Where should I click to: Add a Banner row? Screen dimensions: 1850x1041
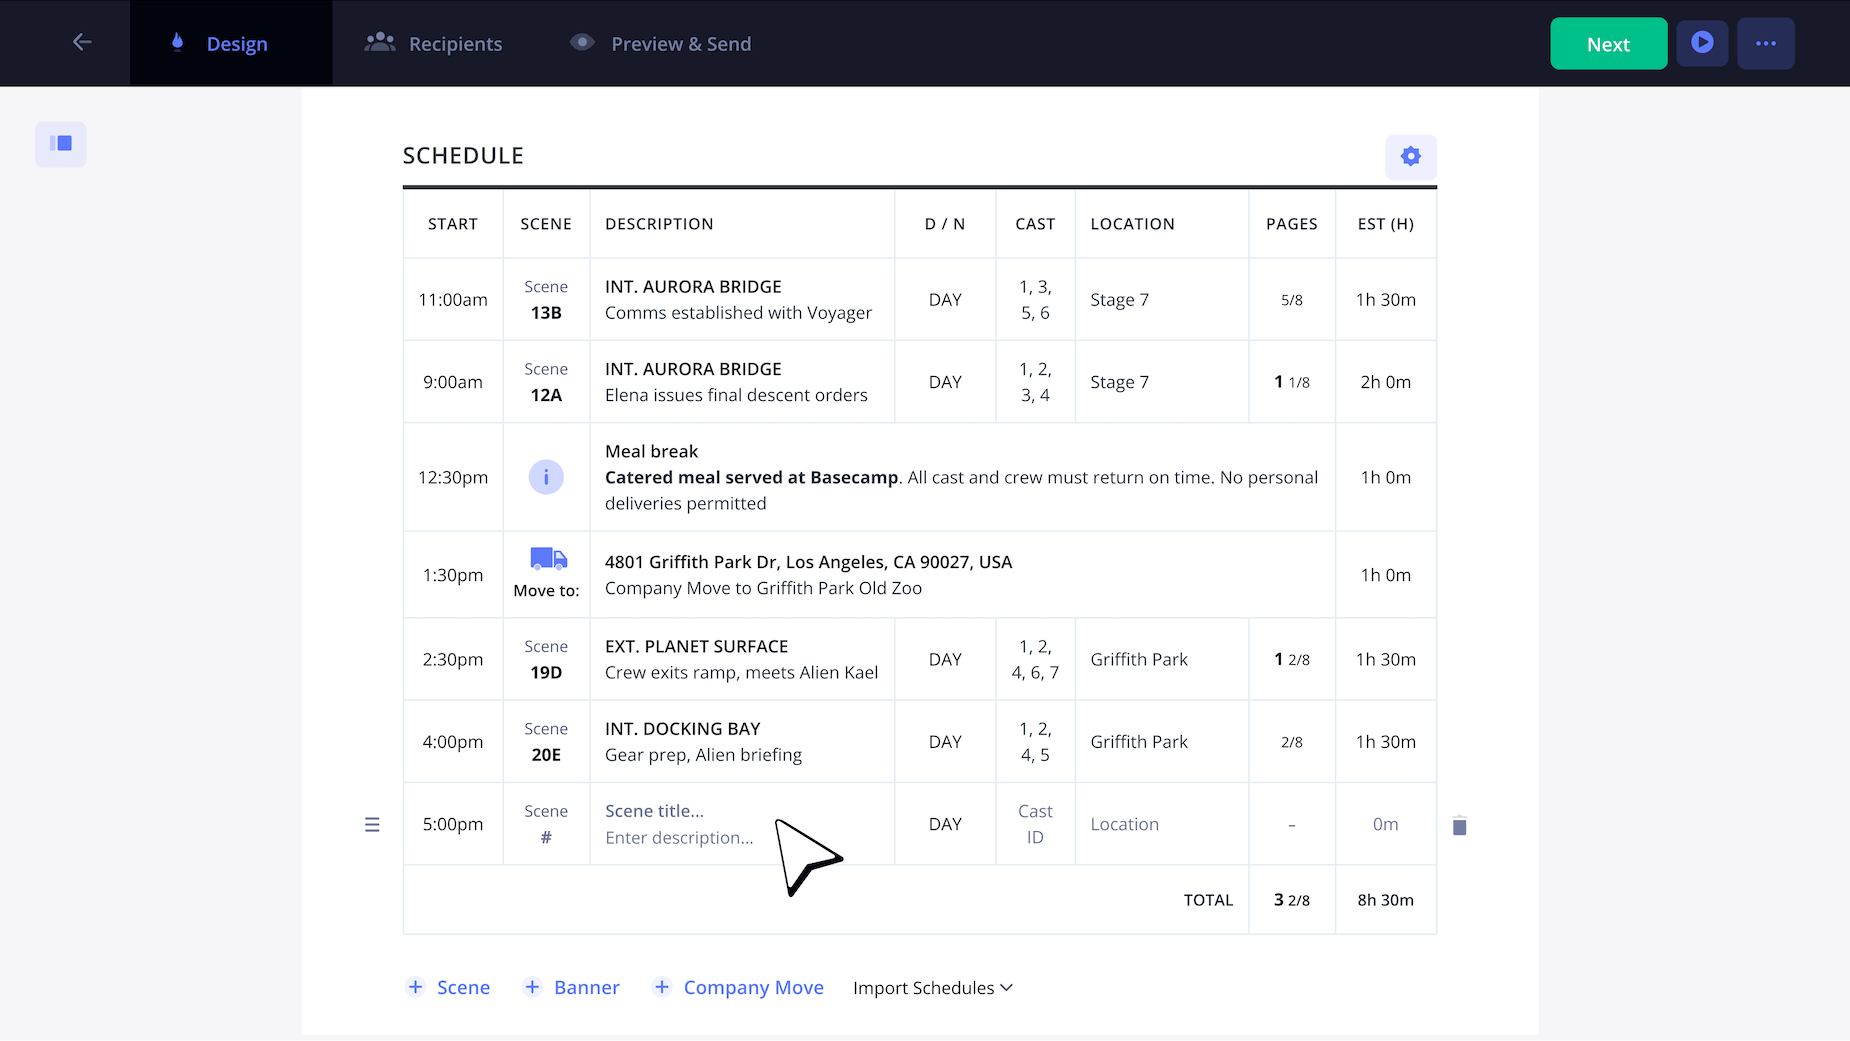[x=572, y=988]
